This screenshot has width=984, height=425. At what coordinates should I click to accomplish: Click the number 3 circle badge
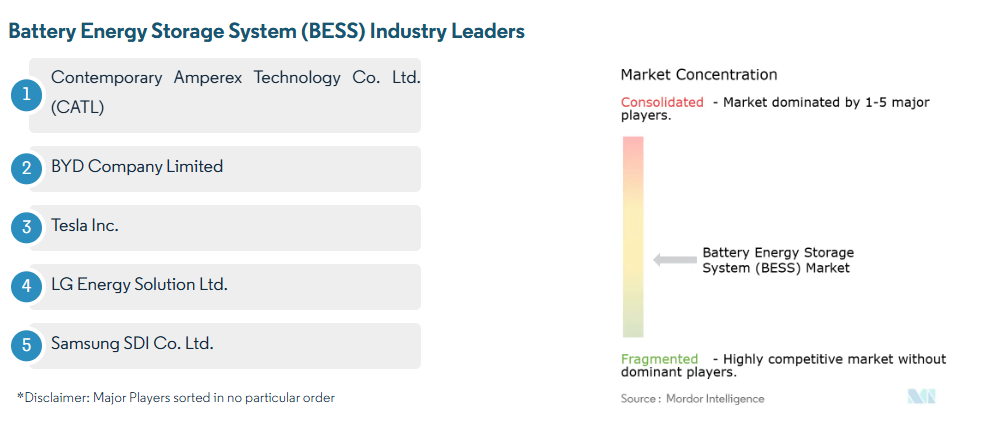click(26, 227)
